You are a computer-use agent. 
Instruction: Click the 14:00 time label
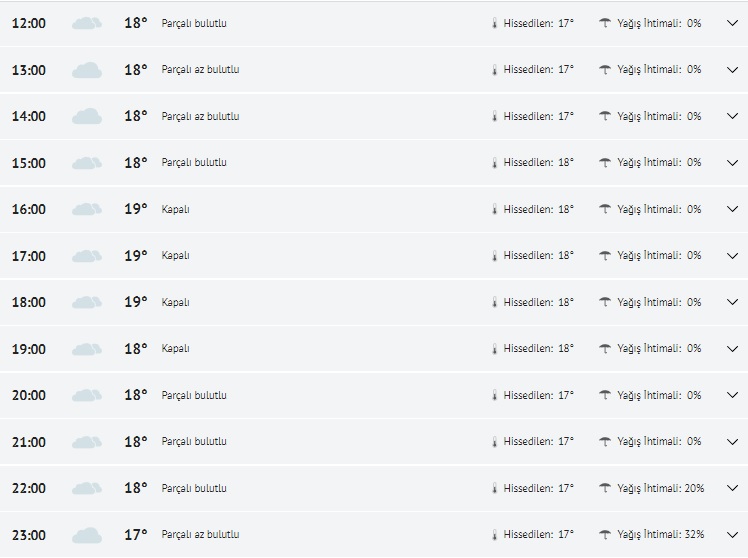click(x=29, y=116)
